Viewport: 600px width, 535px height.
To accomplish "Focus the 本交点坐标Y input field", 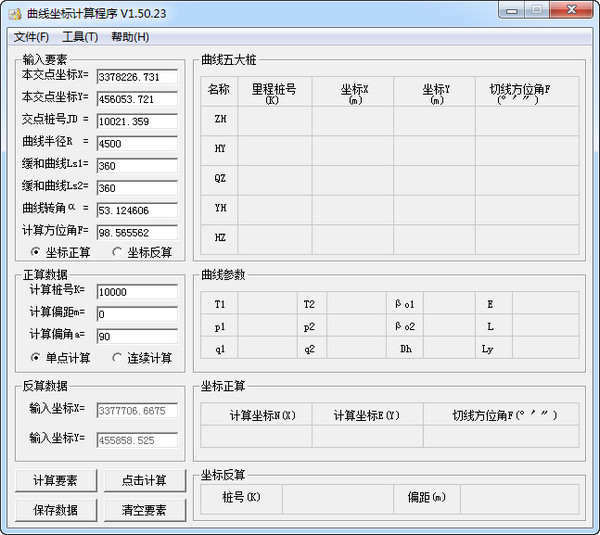I will (136, 99).
